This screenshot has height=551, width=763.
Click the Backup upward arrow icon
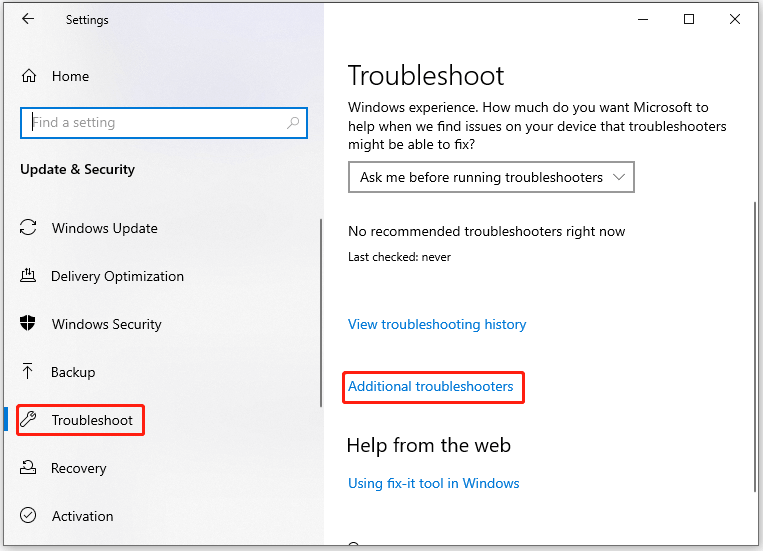coord(28,371)
